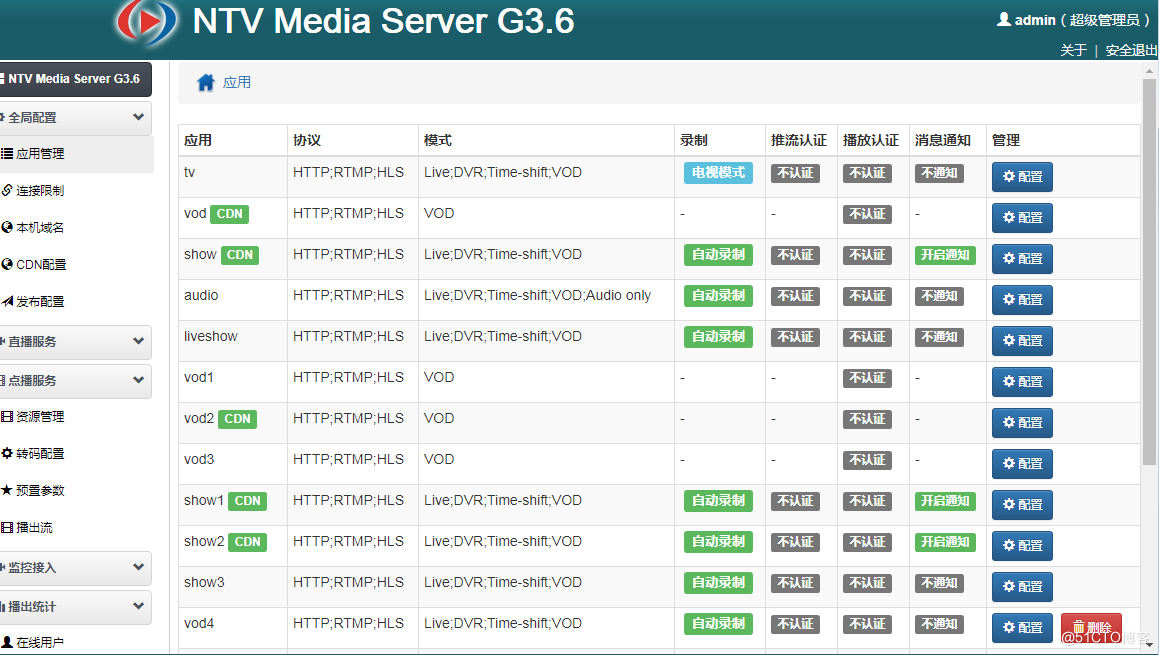Image resolution: width=1159 pixels, height=655 pixels.
Task: Toggle 开启通知 badge for the show app
Action: (x=945, y=255)
